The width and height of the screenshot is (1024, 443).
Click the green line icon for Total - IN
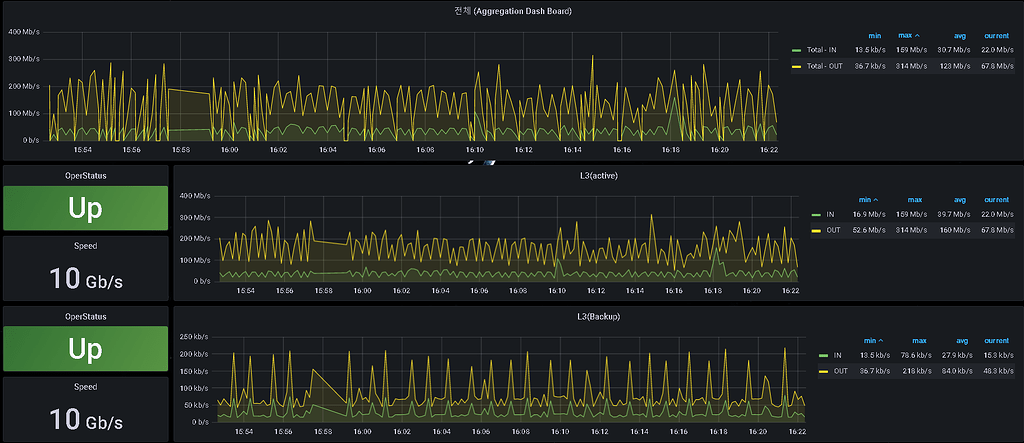point(795,50)
